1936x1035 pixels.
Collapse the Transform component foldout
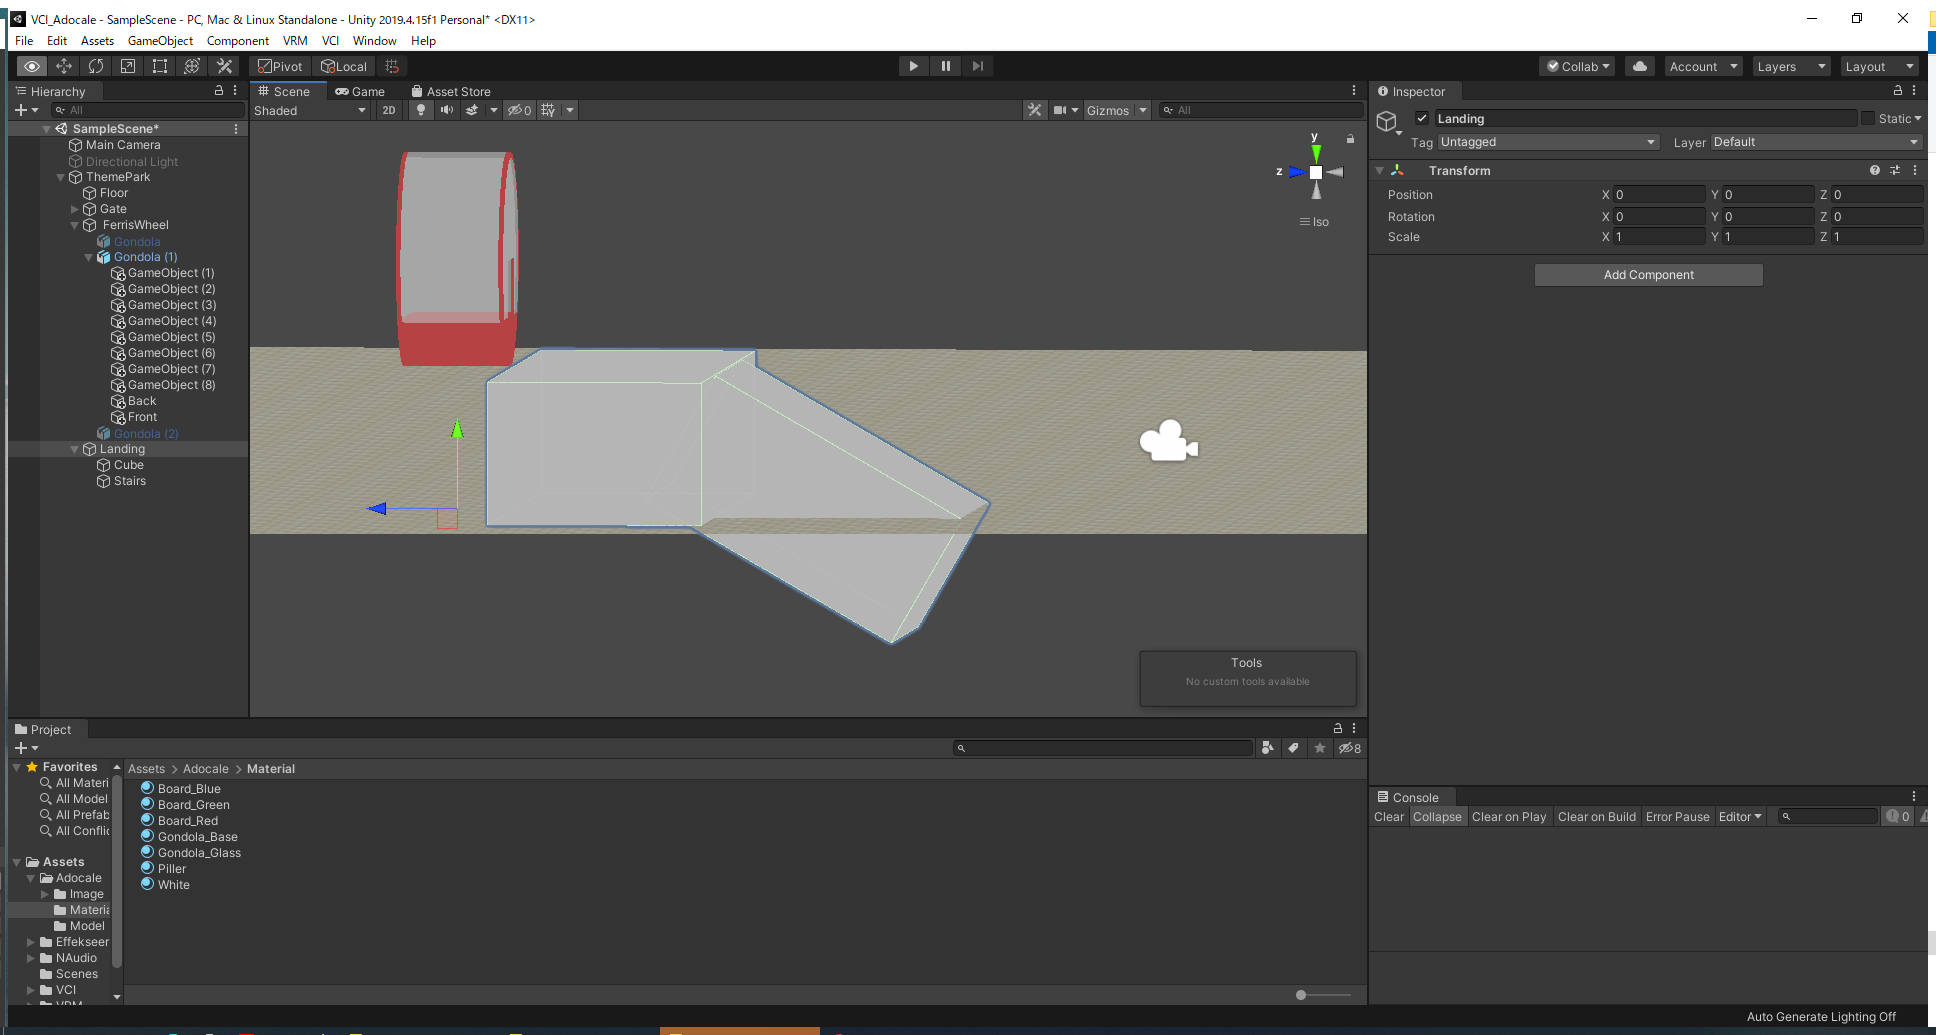pyautogui.click(x=1379, y=171)
